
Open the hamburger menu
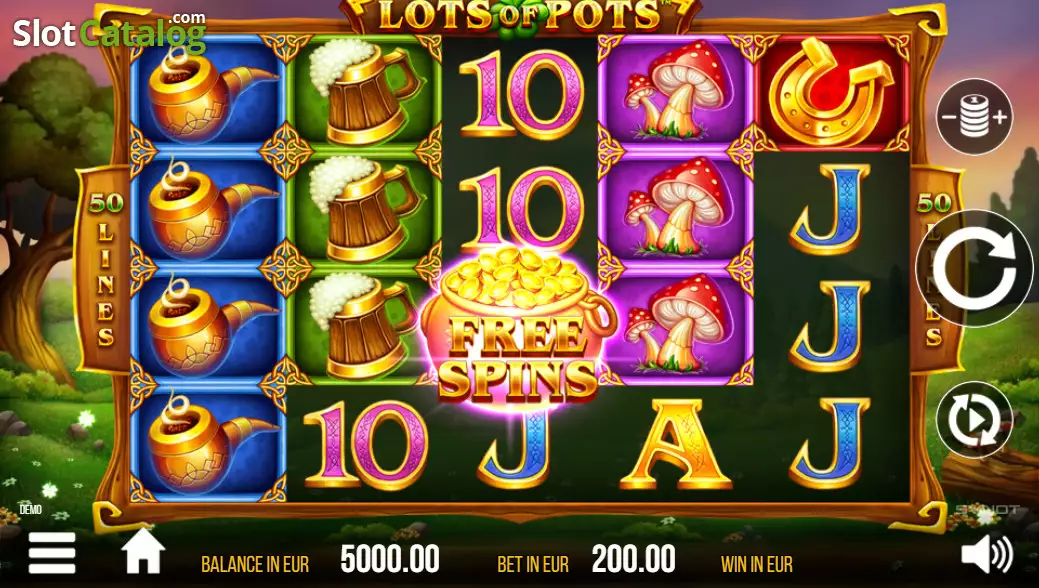coord(52,553)
